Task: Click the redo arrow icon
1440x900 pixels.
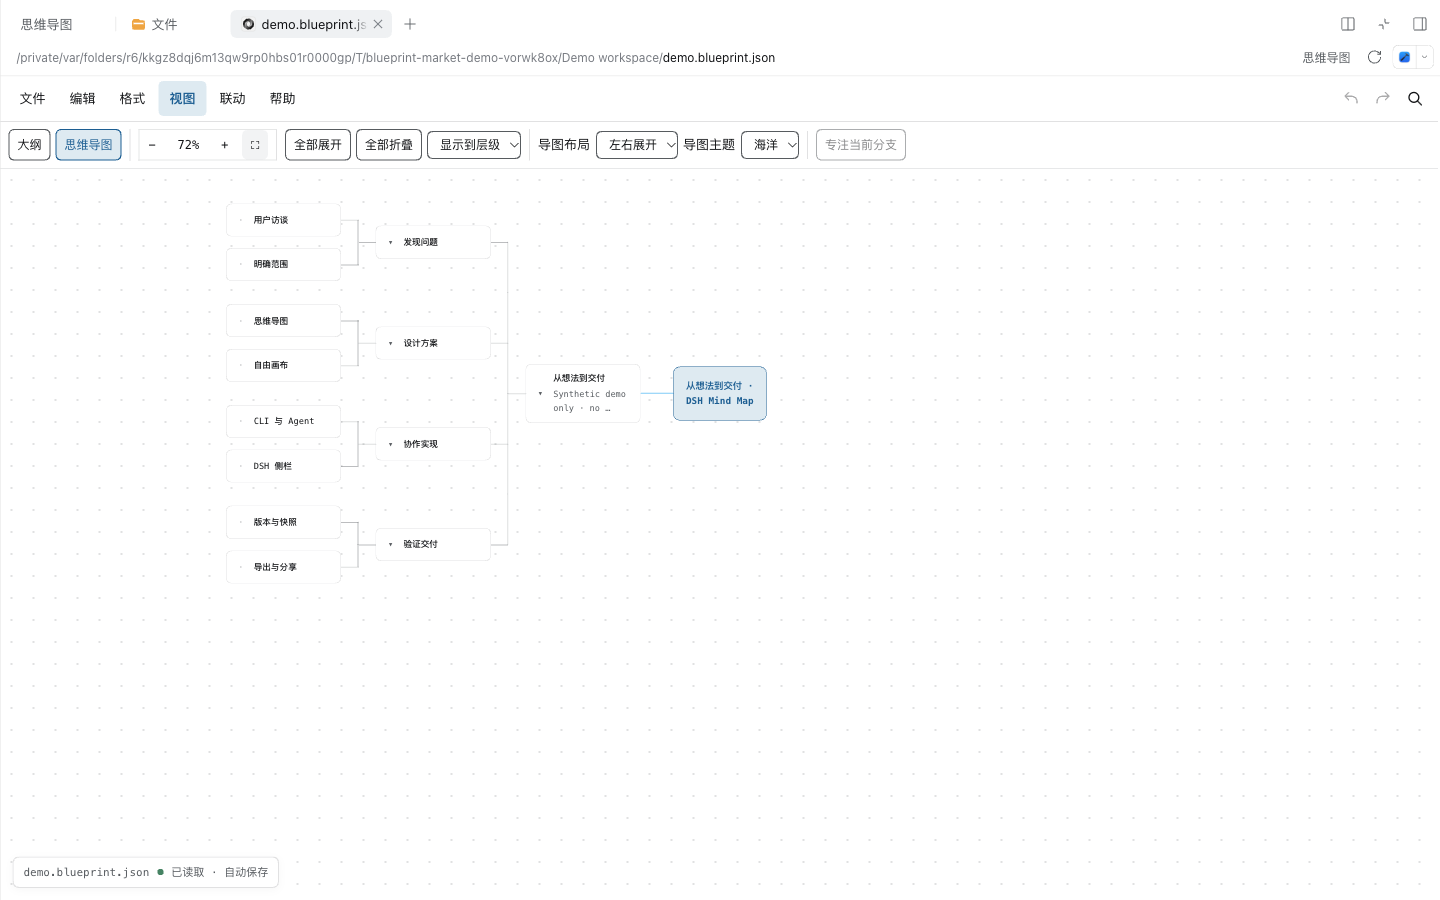Action: pyautogui.click(x=1383, y=98)
